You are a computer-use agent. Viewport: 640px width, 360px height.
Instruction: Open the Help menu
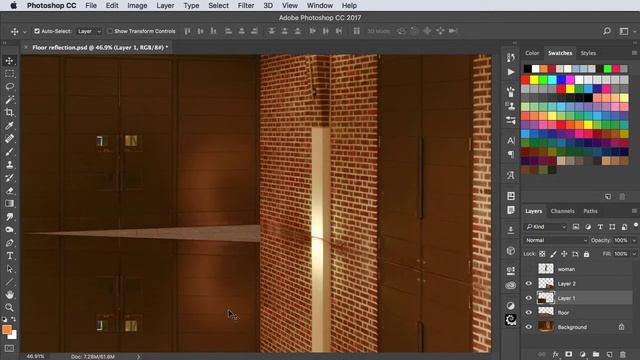point(349,5)
